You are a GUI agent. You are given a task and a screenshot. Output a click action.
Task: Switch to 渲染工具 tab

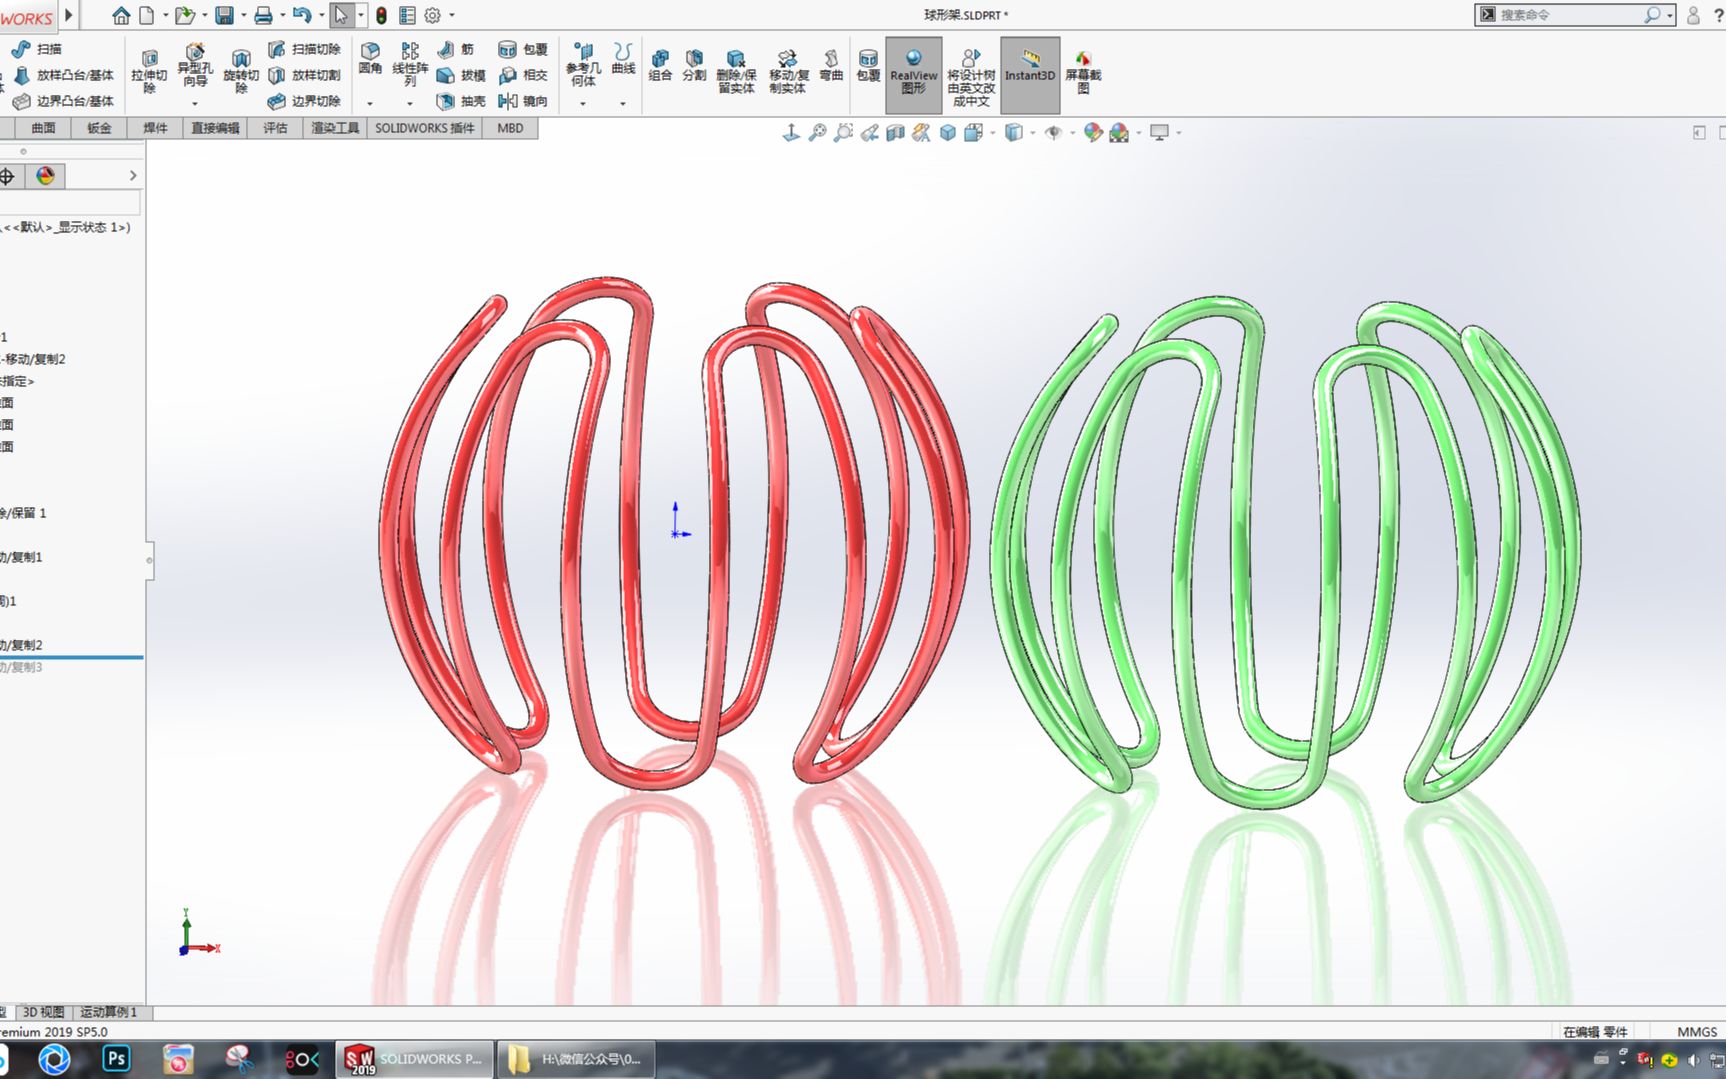click(335, 128)
